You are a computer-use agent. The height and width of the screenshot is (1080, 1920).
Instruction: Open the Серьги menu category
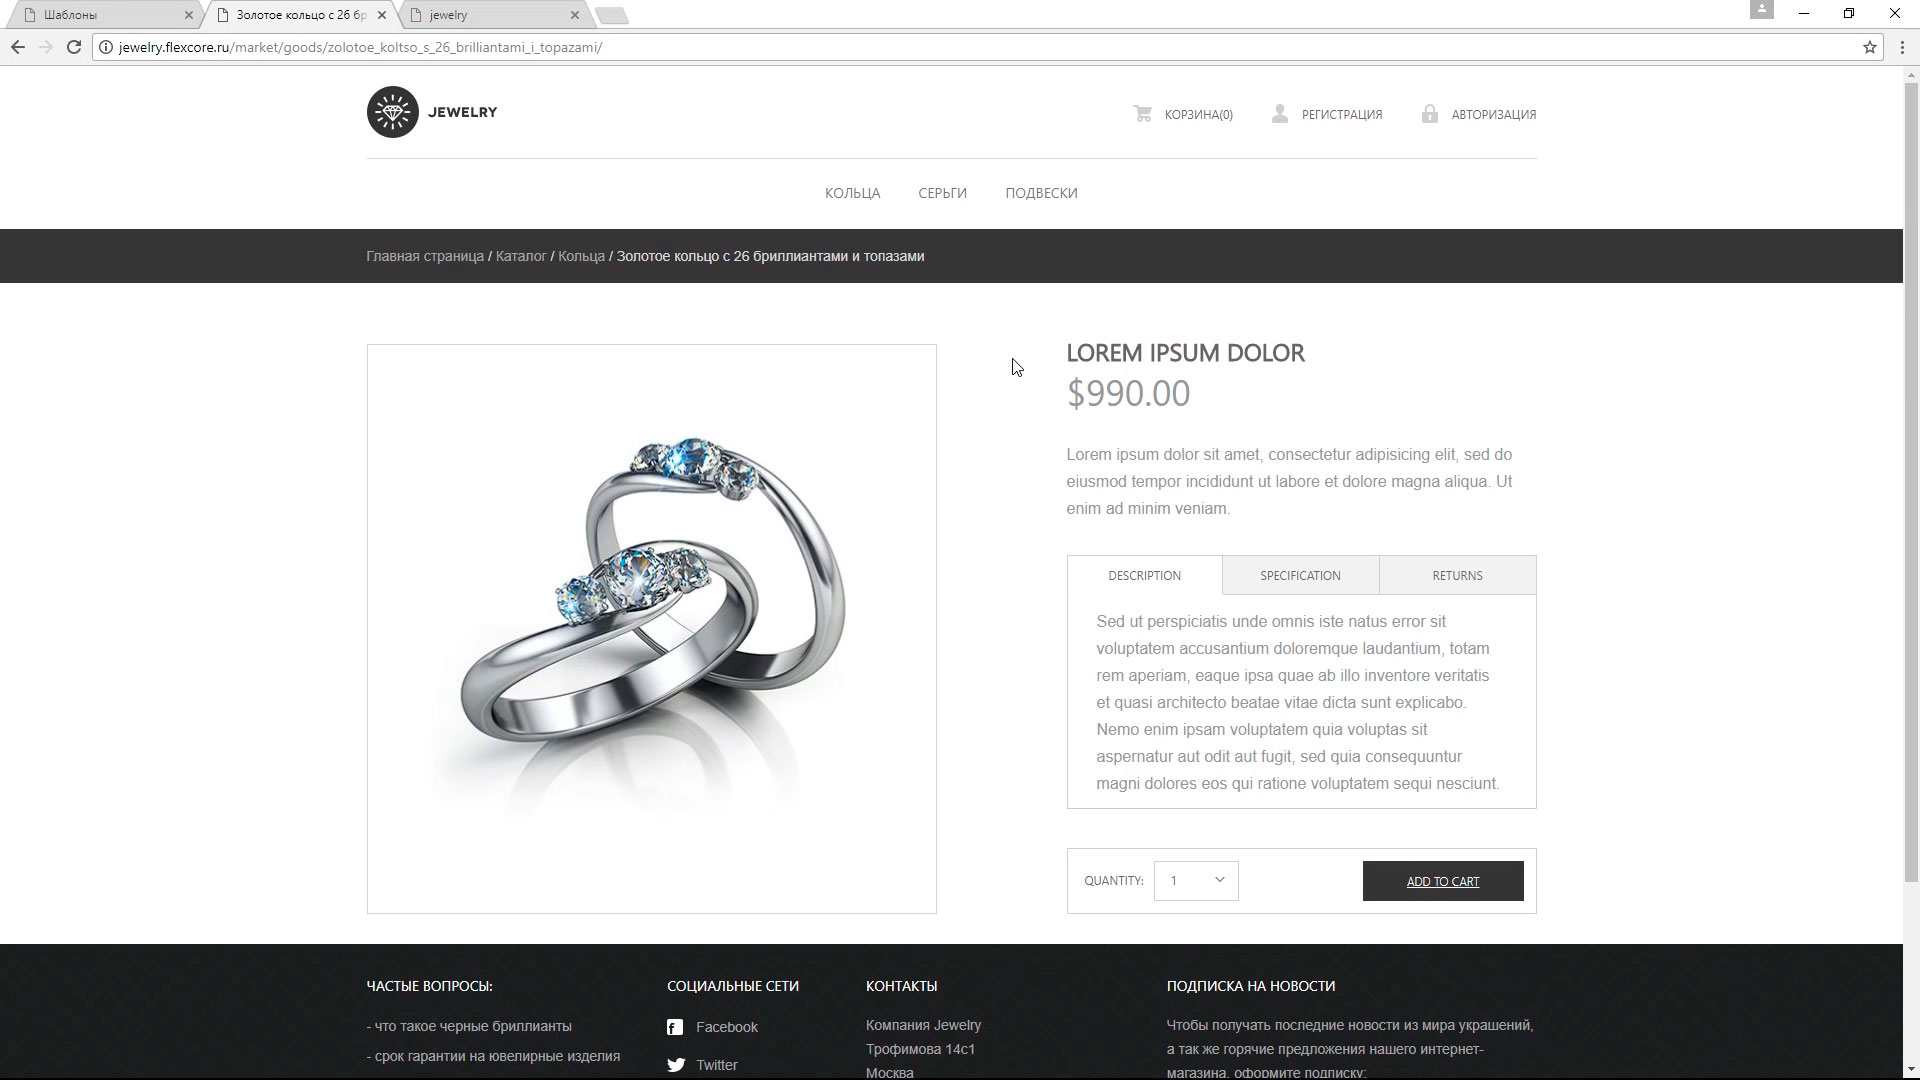click(x=942, y=193)
